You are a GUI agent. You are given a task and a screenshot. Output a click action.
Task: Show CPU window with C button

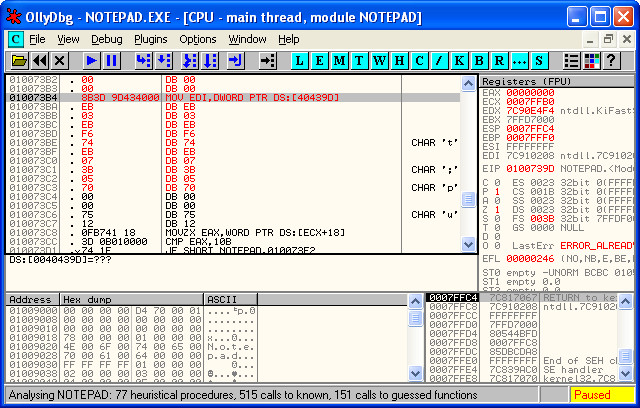419,61
